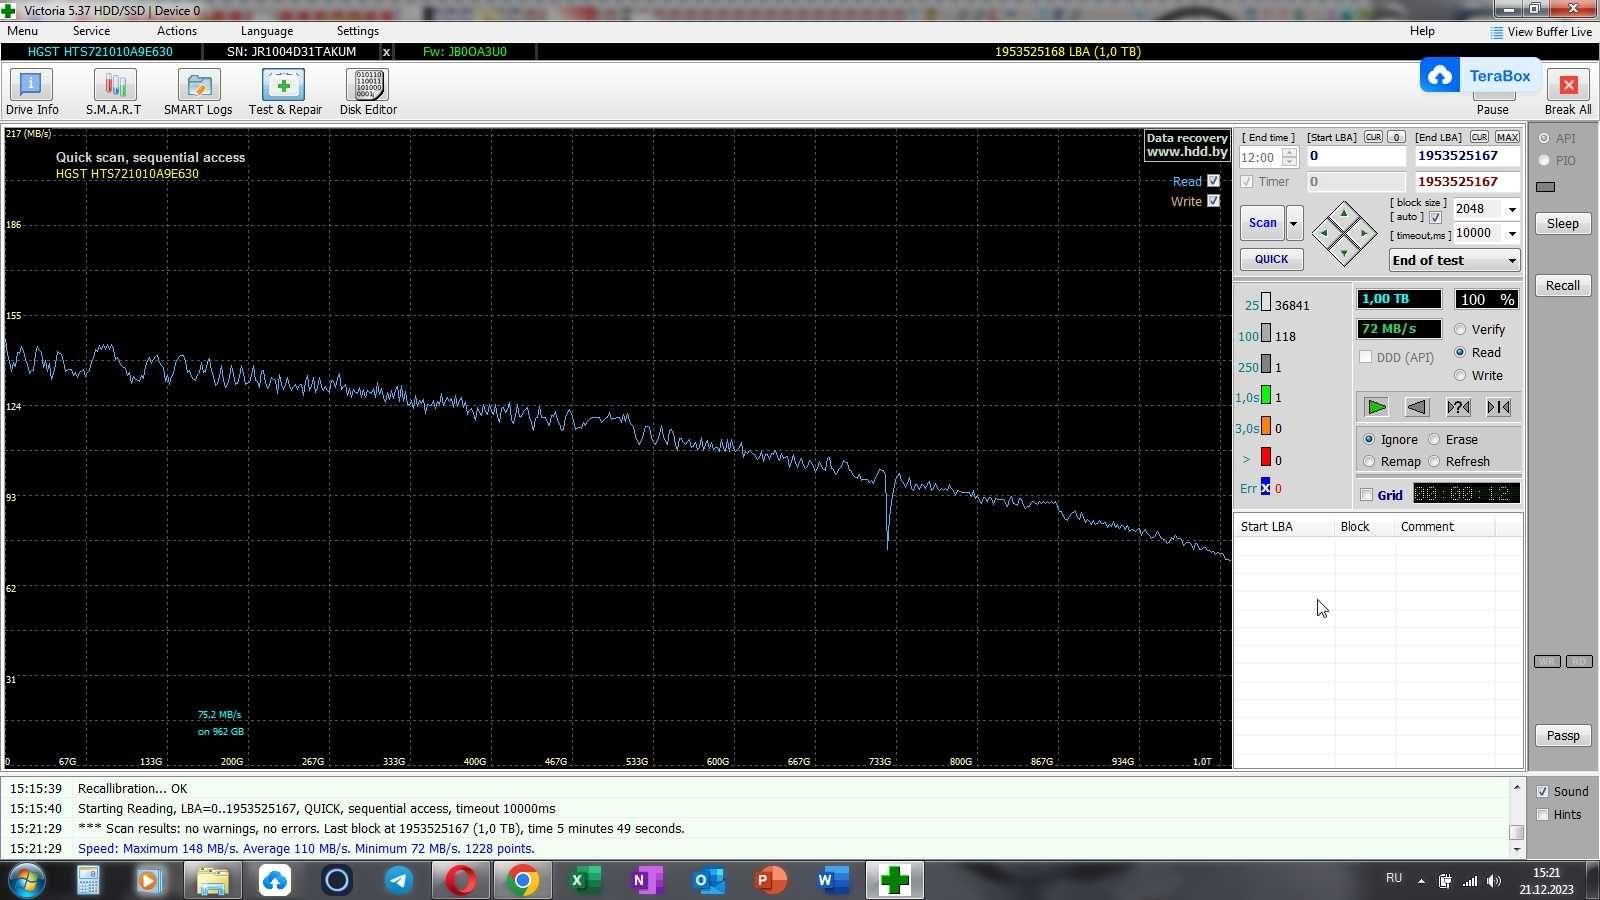Click the left arrow on navigation diamond

pyautogui.click(x=1323, y=233)
